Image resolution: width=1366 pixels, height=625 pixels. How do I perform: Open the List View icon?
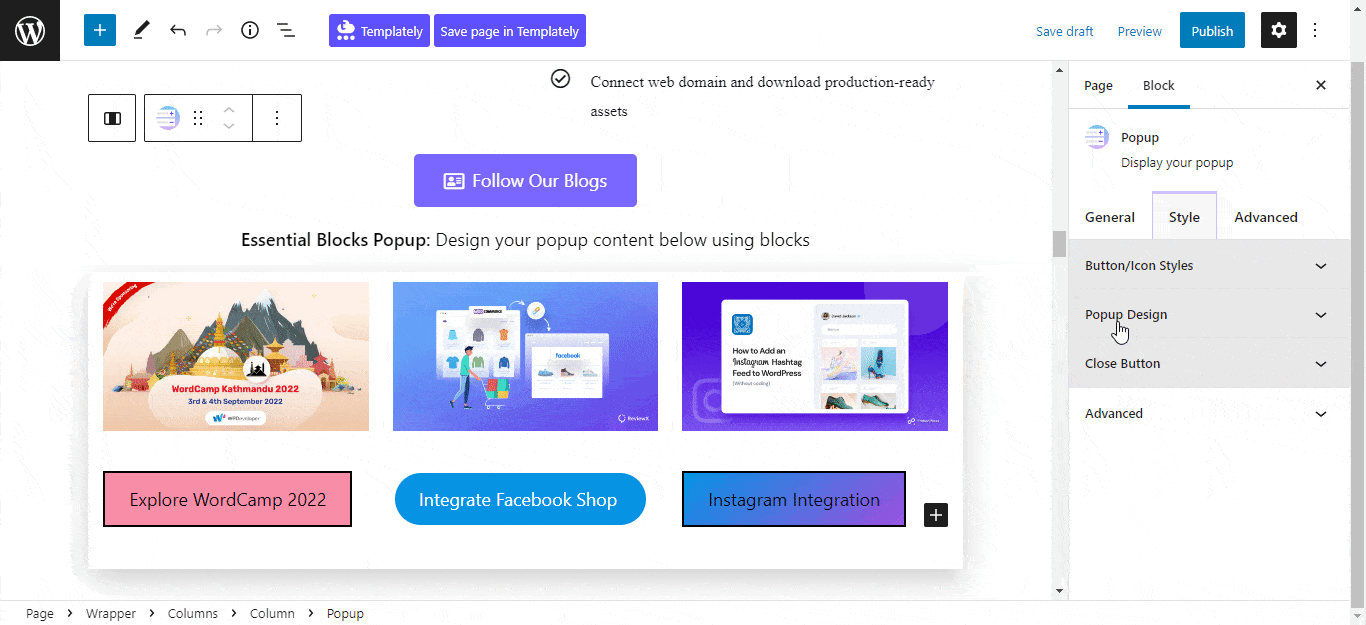tap(286, 30)
